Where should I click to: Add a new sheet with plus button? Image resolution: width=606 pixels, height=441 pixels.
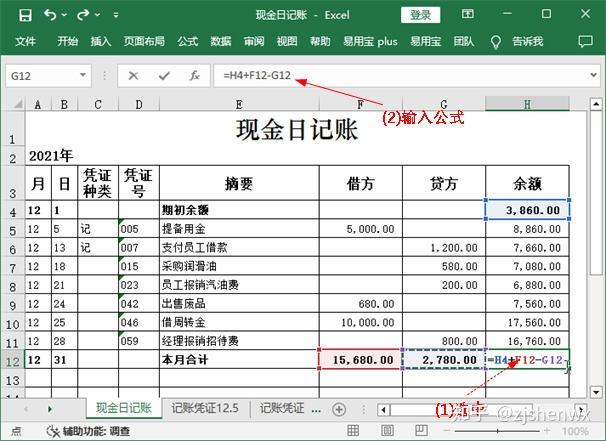339,409
